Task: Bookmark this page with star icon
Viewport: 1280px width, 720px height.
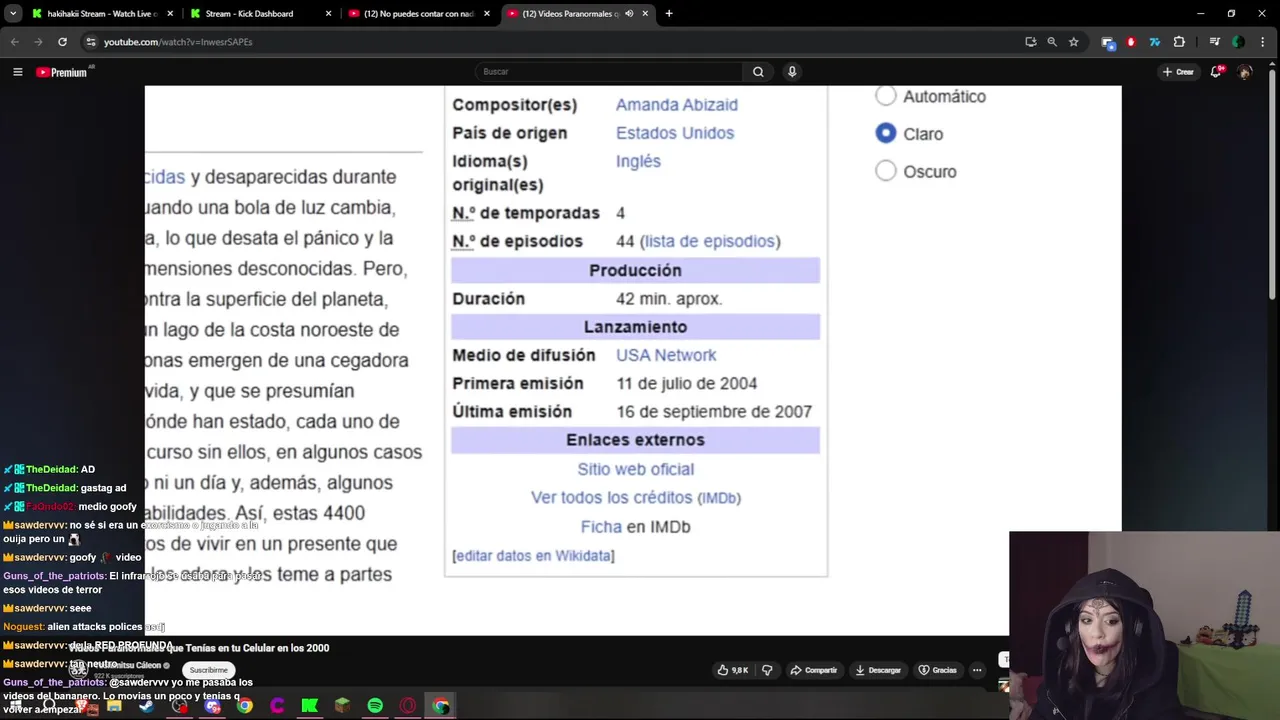Action: tap(1073, 42)
